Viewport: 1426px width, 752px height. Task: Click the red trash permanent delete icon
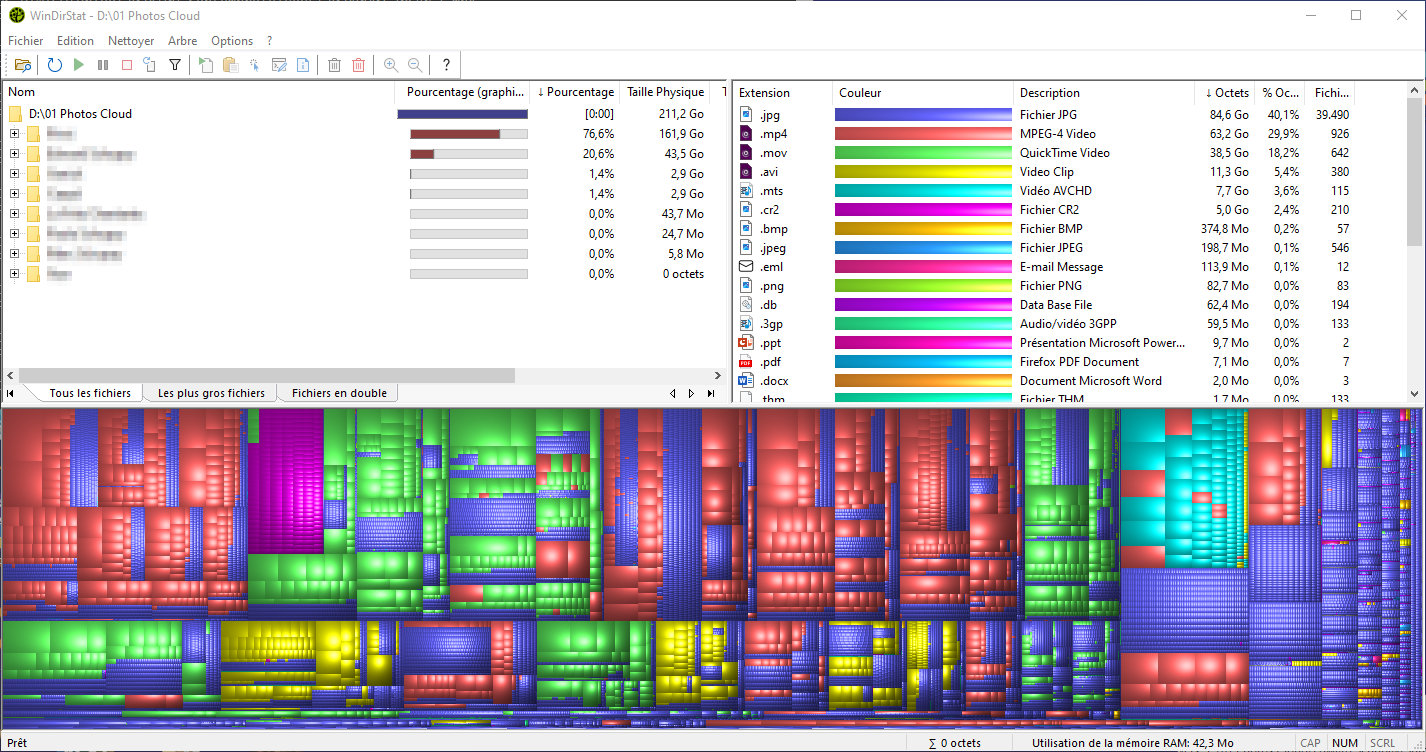(x=359, y=65)
